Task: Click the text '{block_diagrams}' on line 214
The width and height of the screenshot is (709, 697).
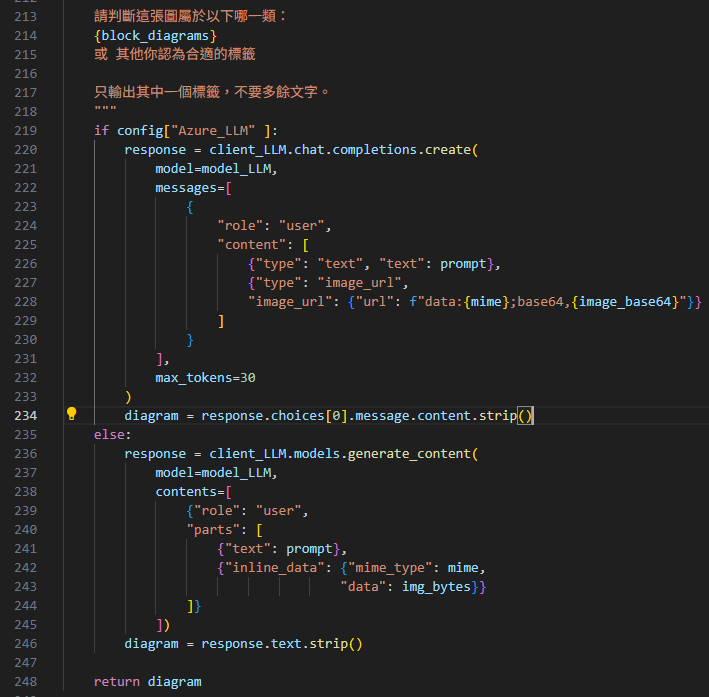Action: coord(156,36)
